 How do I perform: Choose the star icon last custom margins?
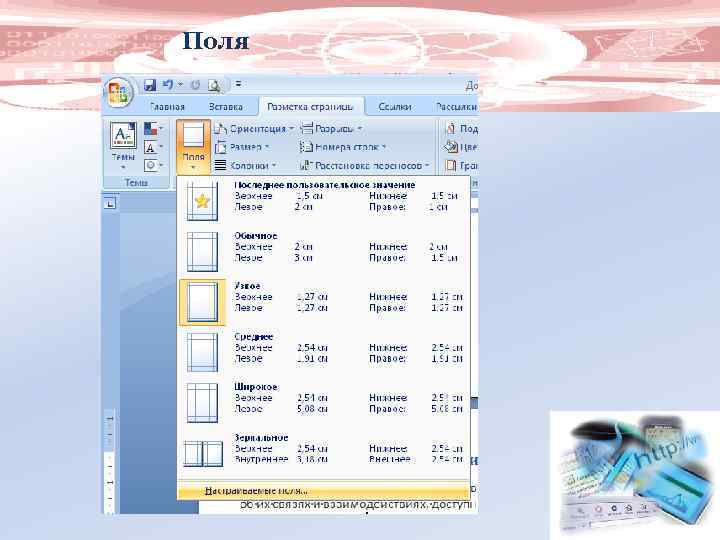click(x=202, y=201)
